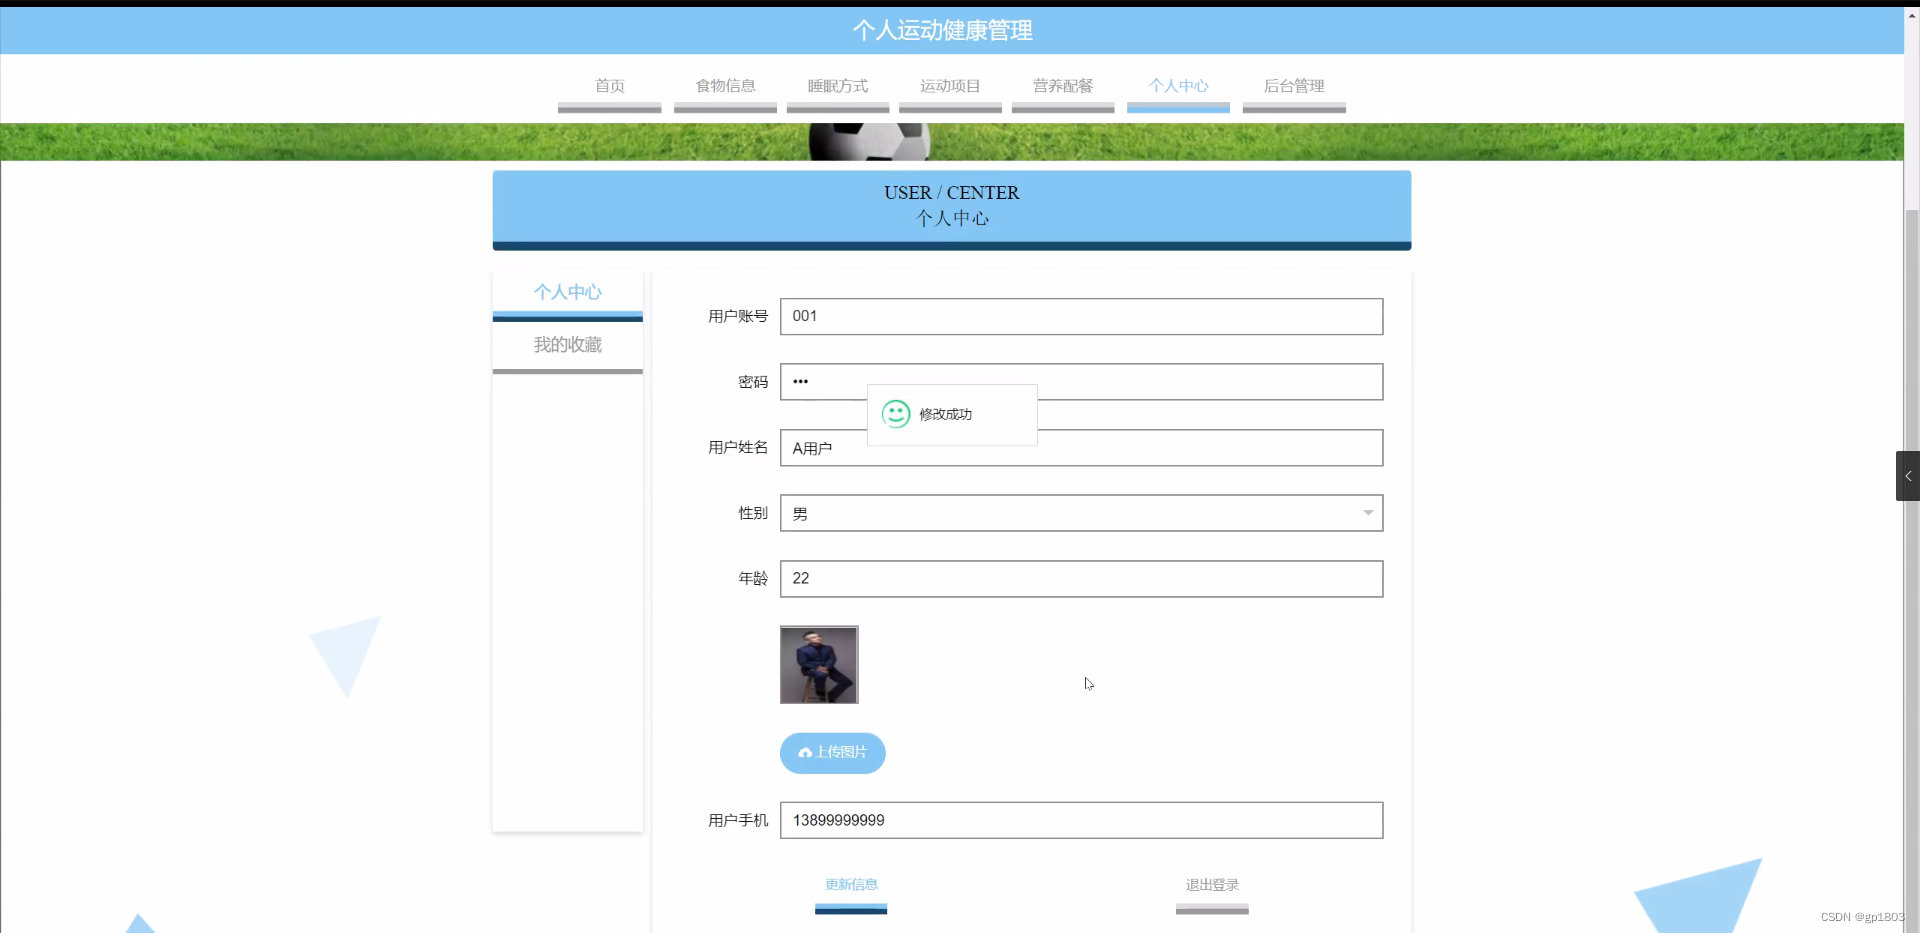This screenshot has width=1920, height=933.
Task: Click the scrollbar up arrow
Action: coord(1911,13)
